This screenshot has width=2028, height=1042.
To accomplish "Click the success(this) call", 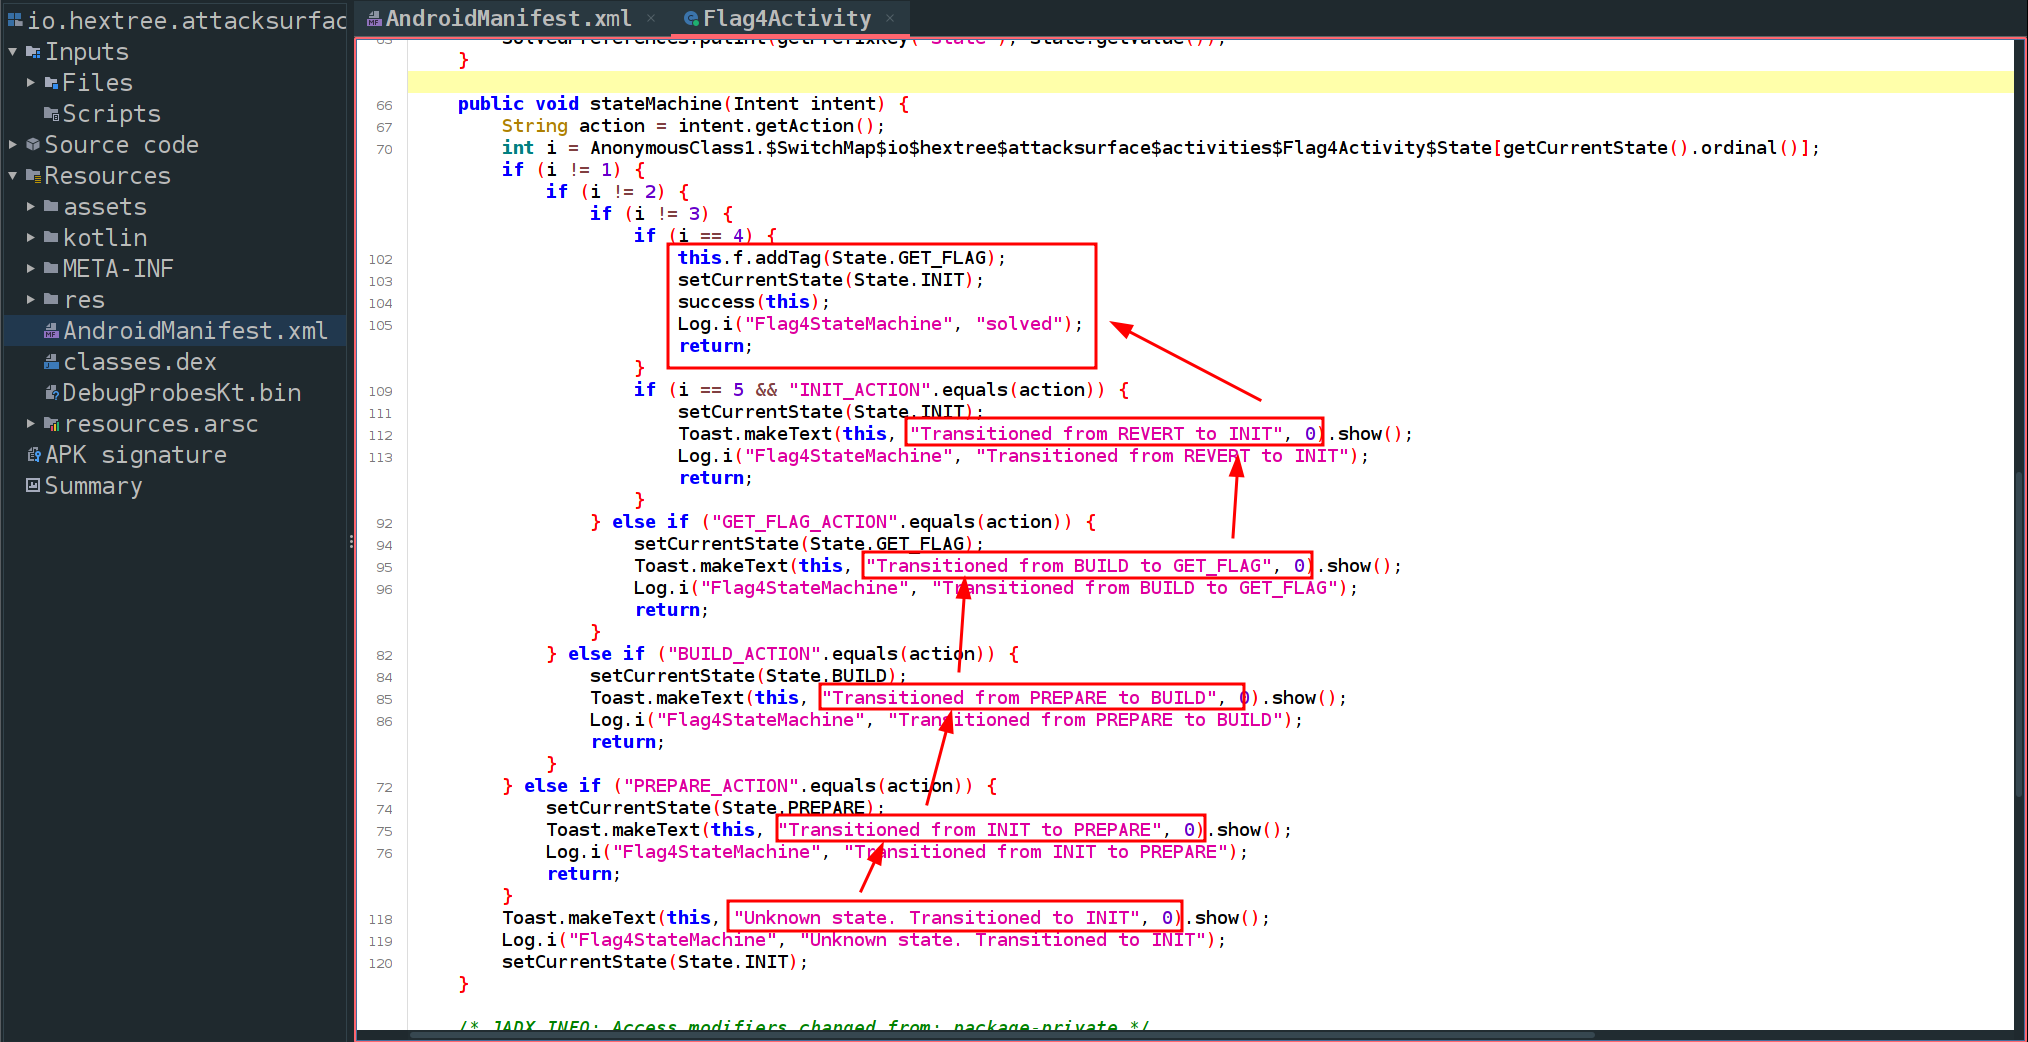I will tap(749, 301).
